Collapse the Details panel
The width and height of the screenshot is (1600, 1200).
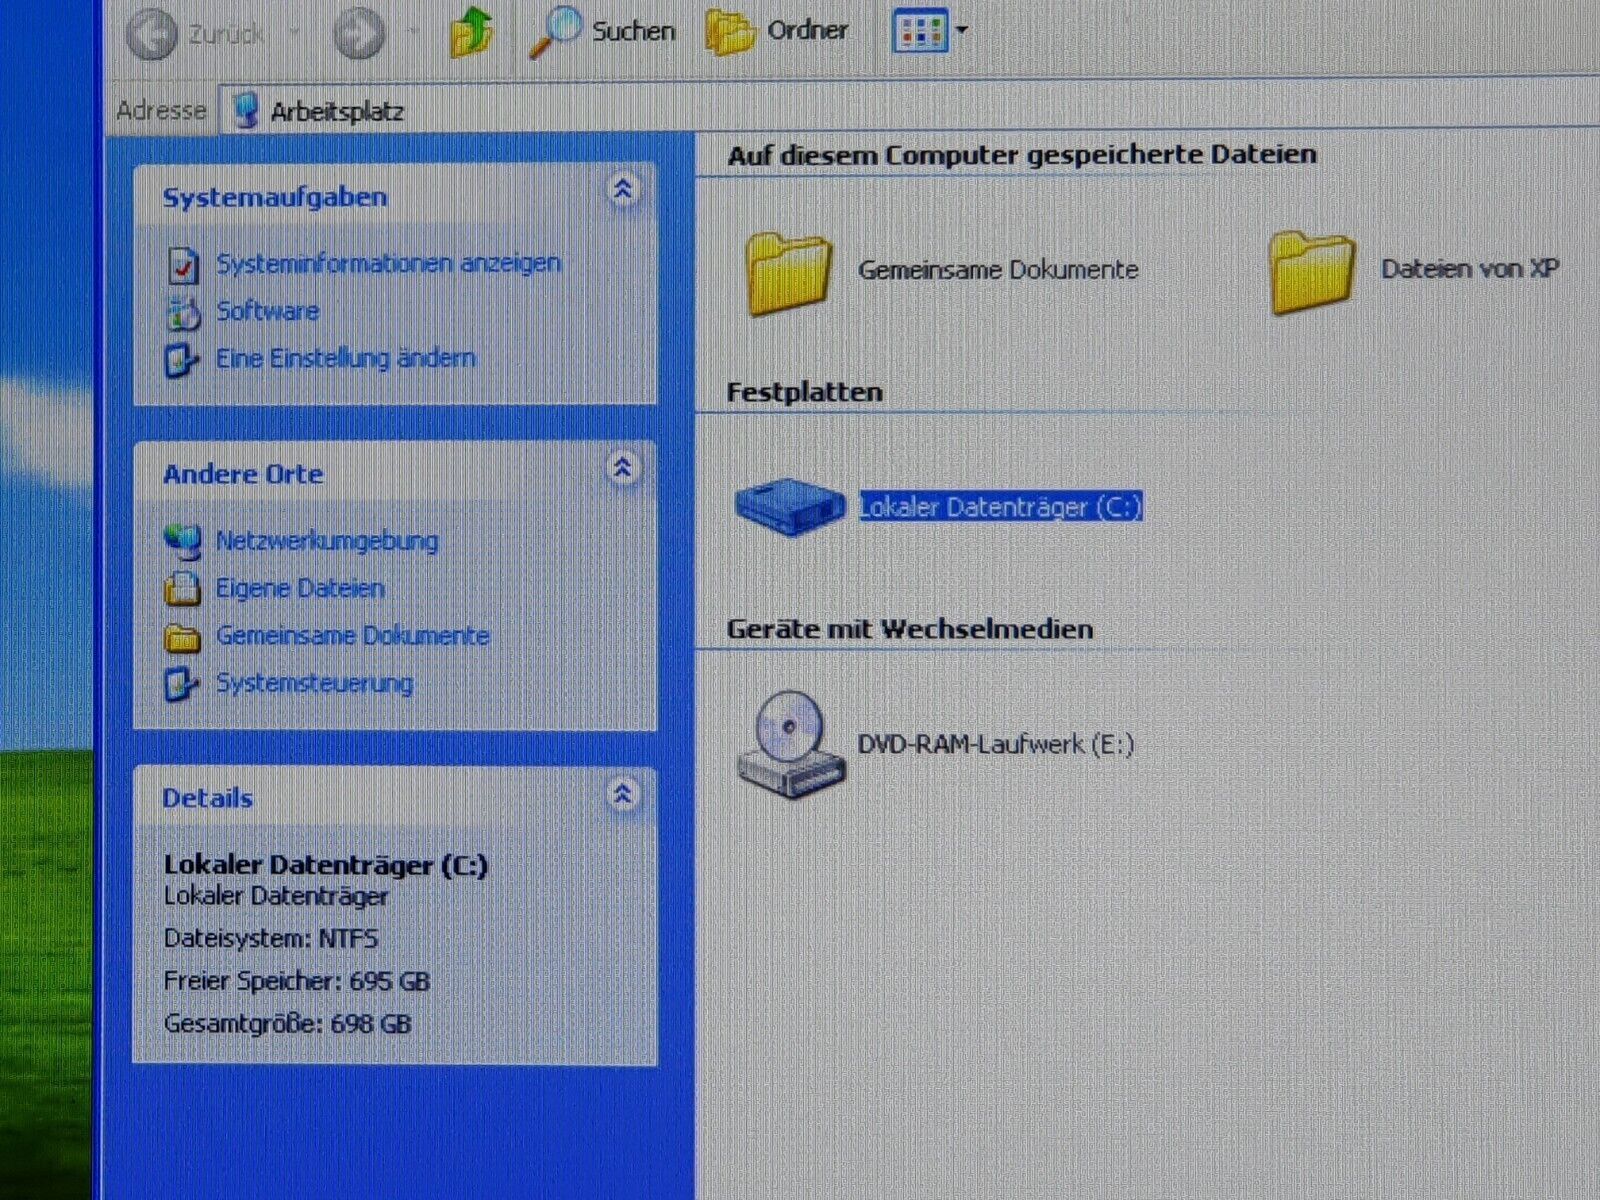(x=623, y=795)
